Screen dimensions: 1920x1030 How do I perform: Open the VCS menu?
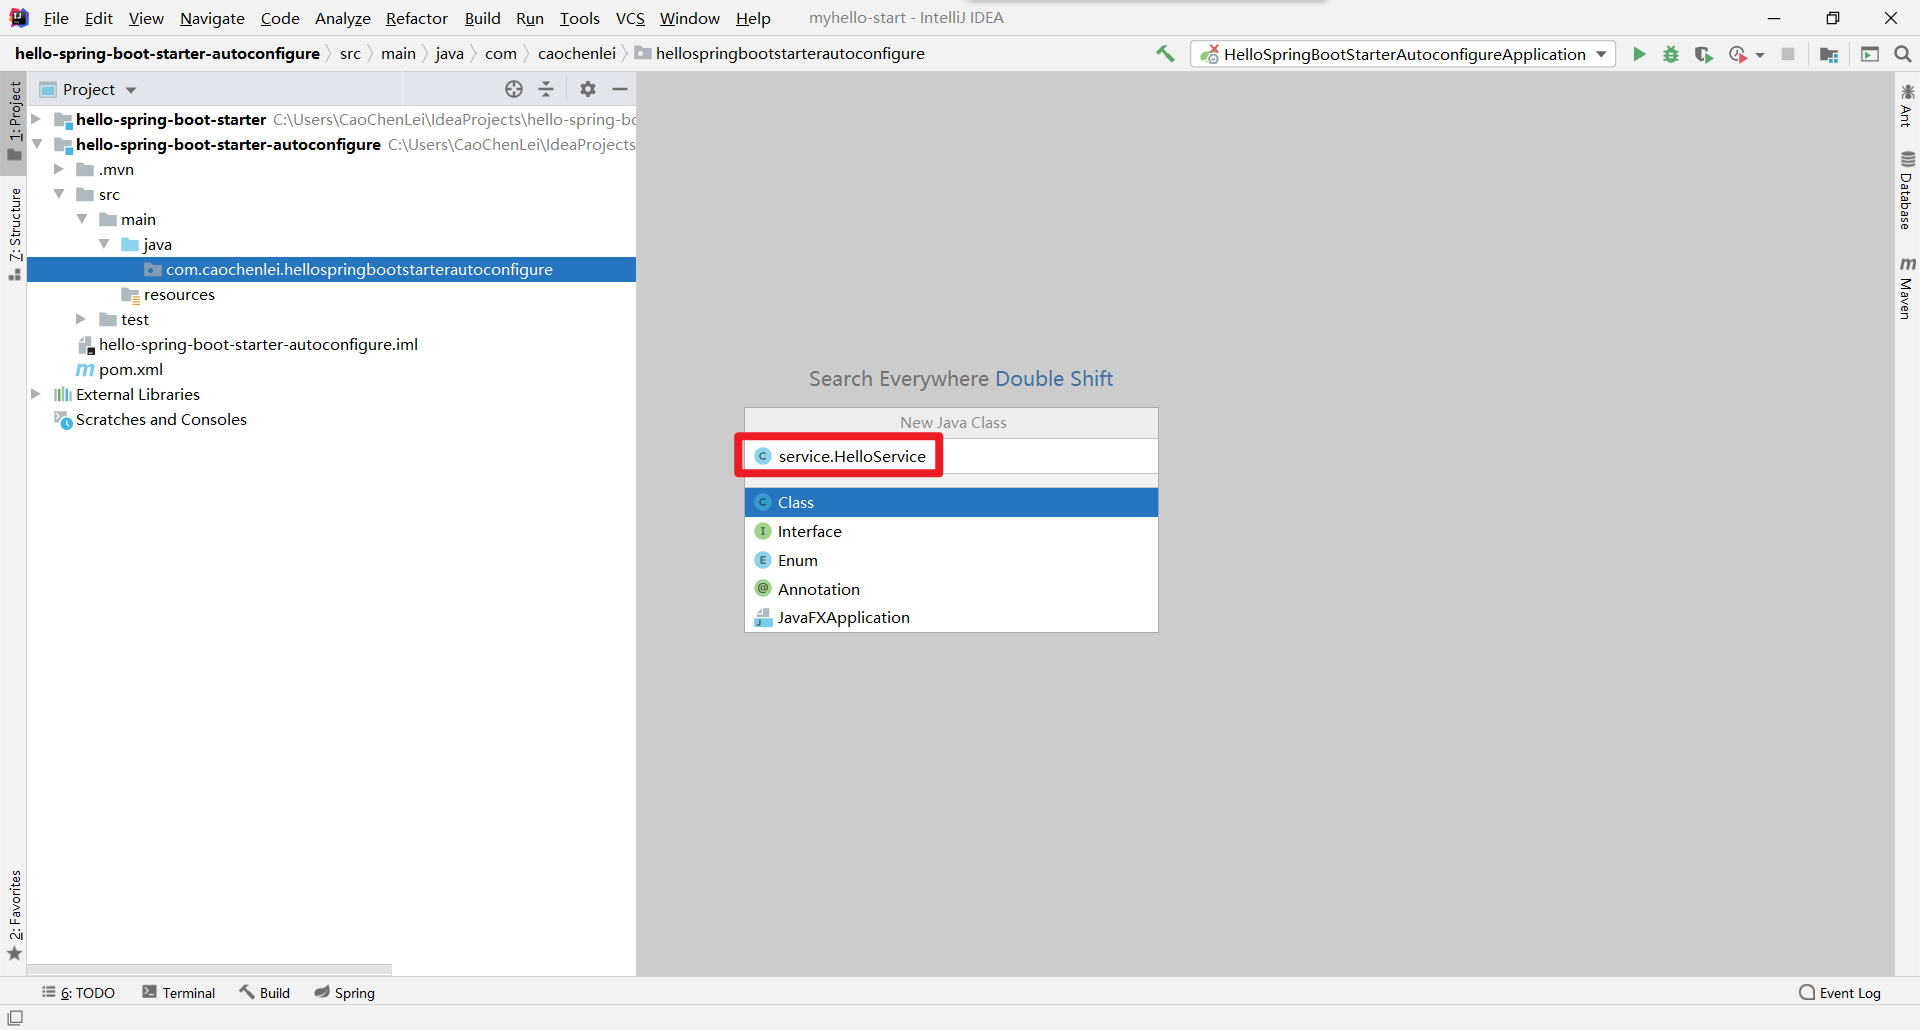click(x=630, y=18)
